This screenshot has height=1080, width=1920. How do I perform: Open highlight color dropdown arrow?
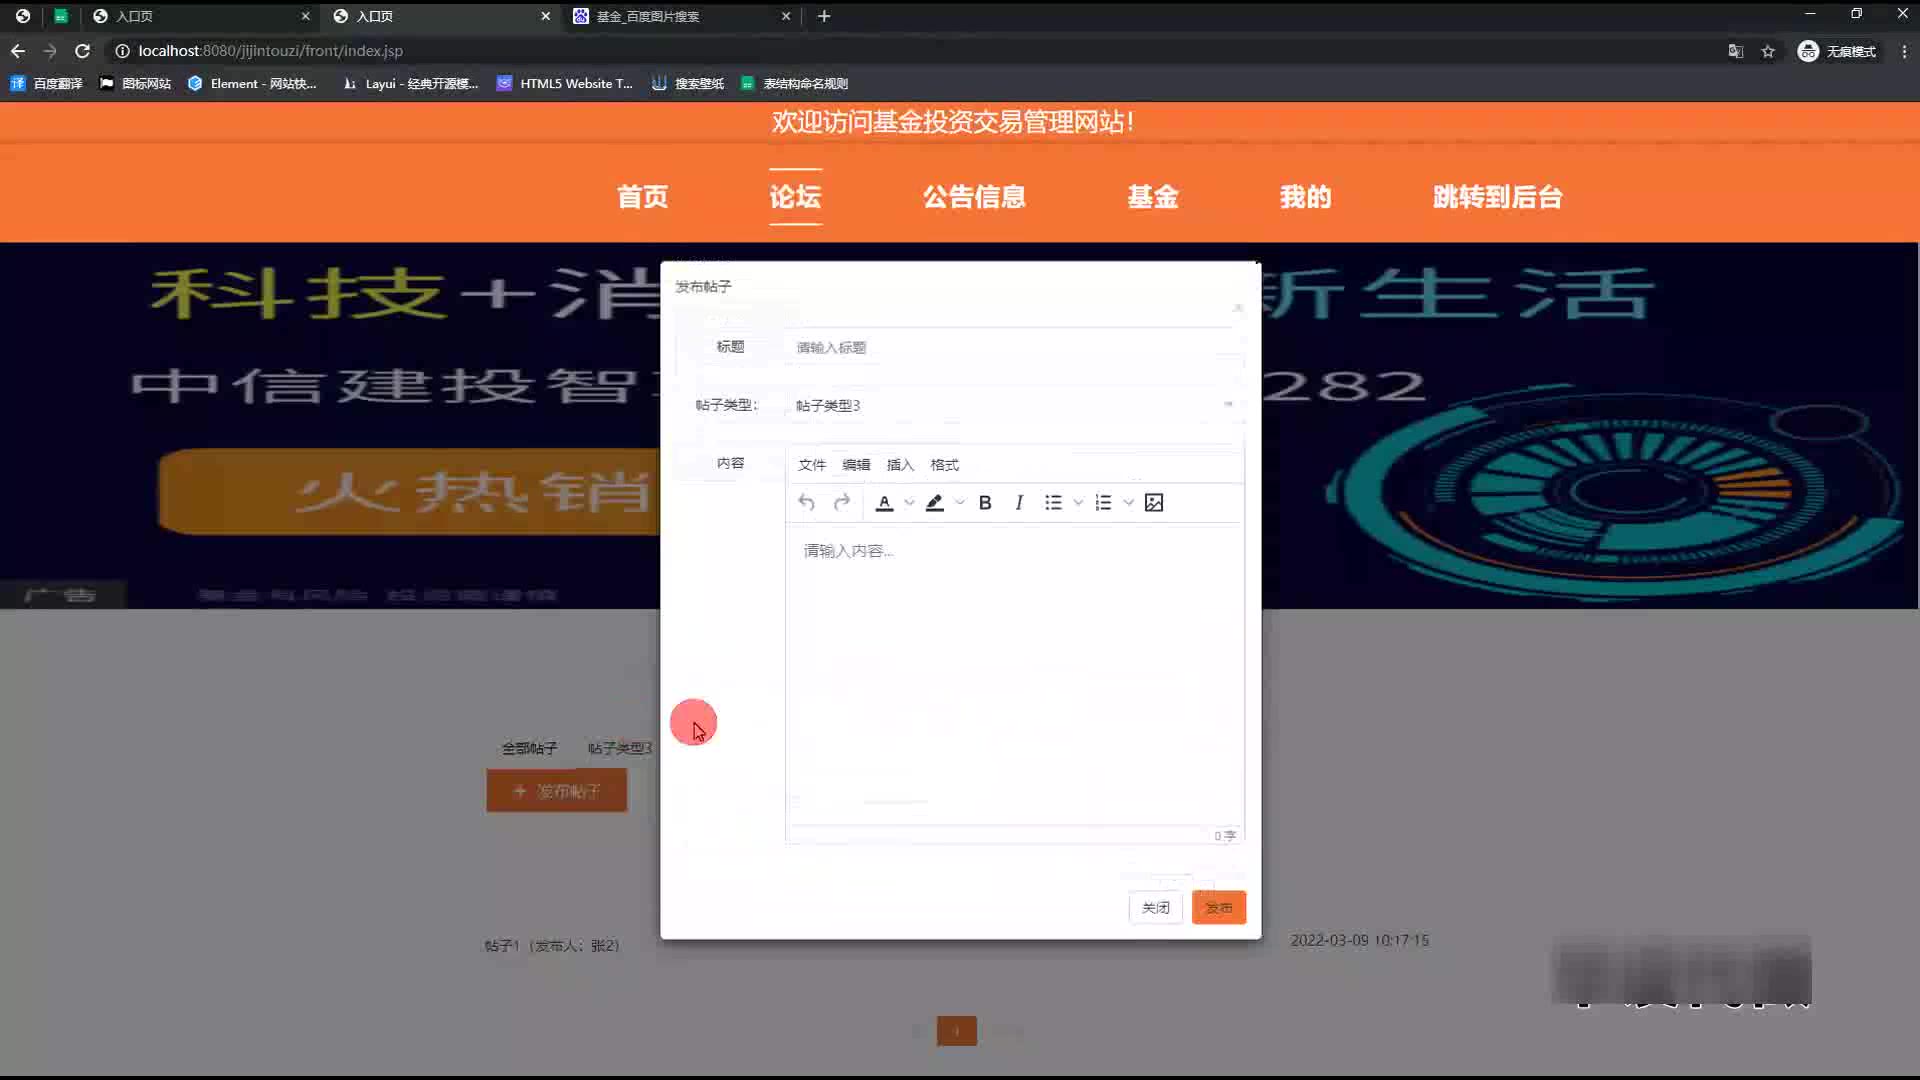(960, 502)
